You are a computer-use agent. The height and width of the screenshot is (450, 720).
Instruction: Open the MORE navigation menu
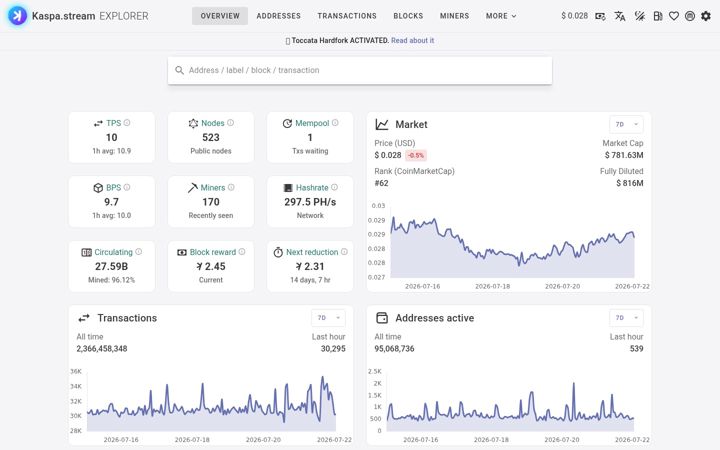pyautogui.click(x=501, y=16)
